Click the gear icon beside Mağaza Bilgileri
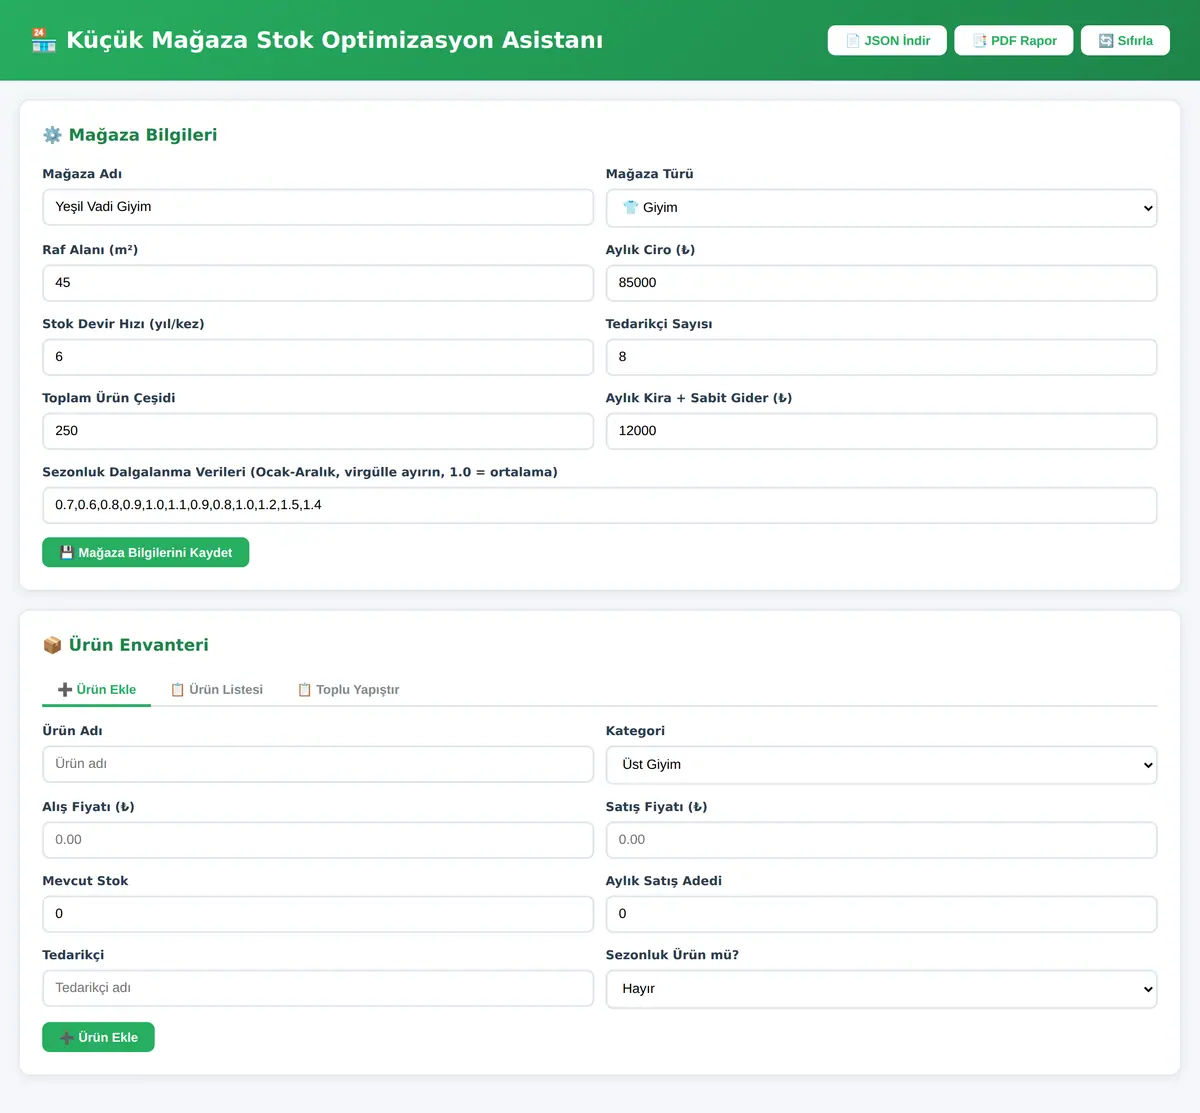 coord(52,135)
